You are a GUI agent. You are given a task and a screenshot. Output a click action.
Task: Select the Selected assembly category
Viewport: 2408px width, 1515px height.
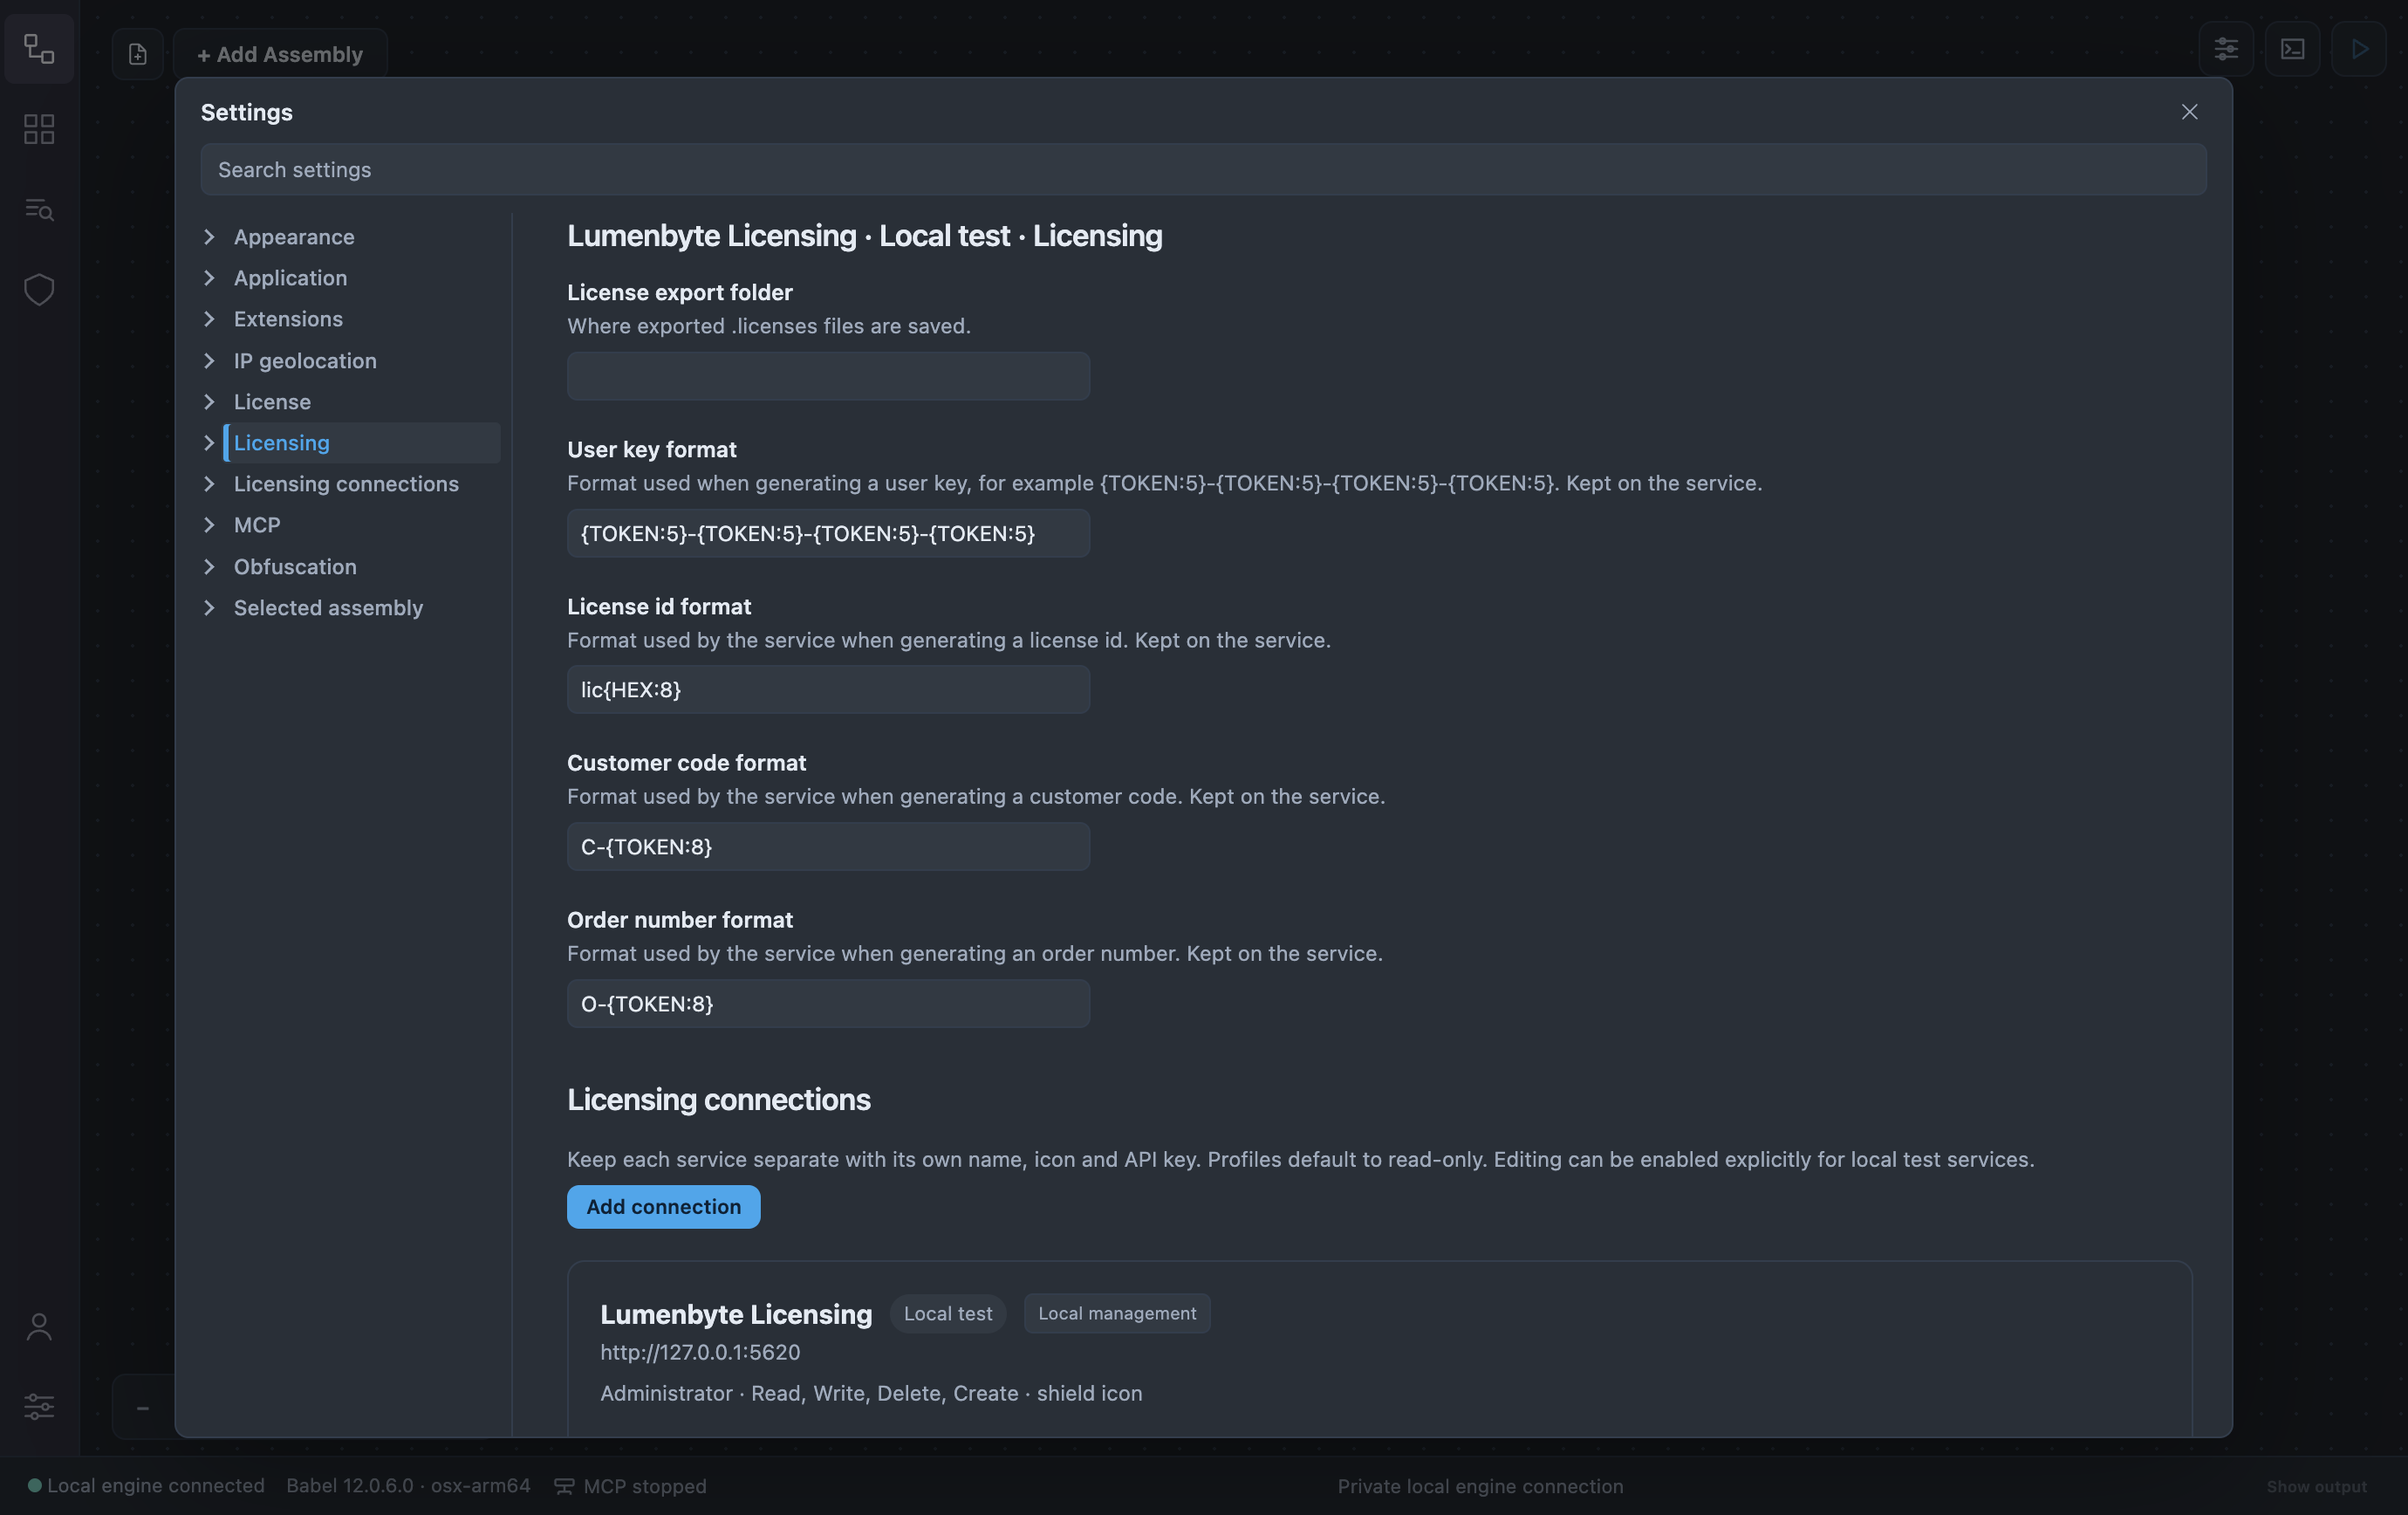[328, 608]
